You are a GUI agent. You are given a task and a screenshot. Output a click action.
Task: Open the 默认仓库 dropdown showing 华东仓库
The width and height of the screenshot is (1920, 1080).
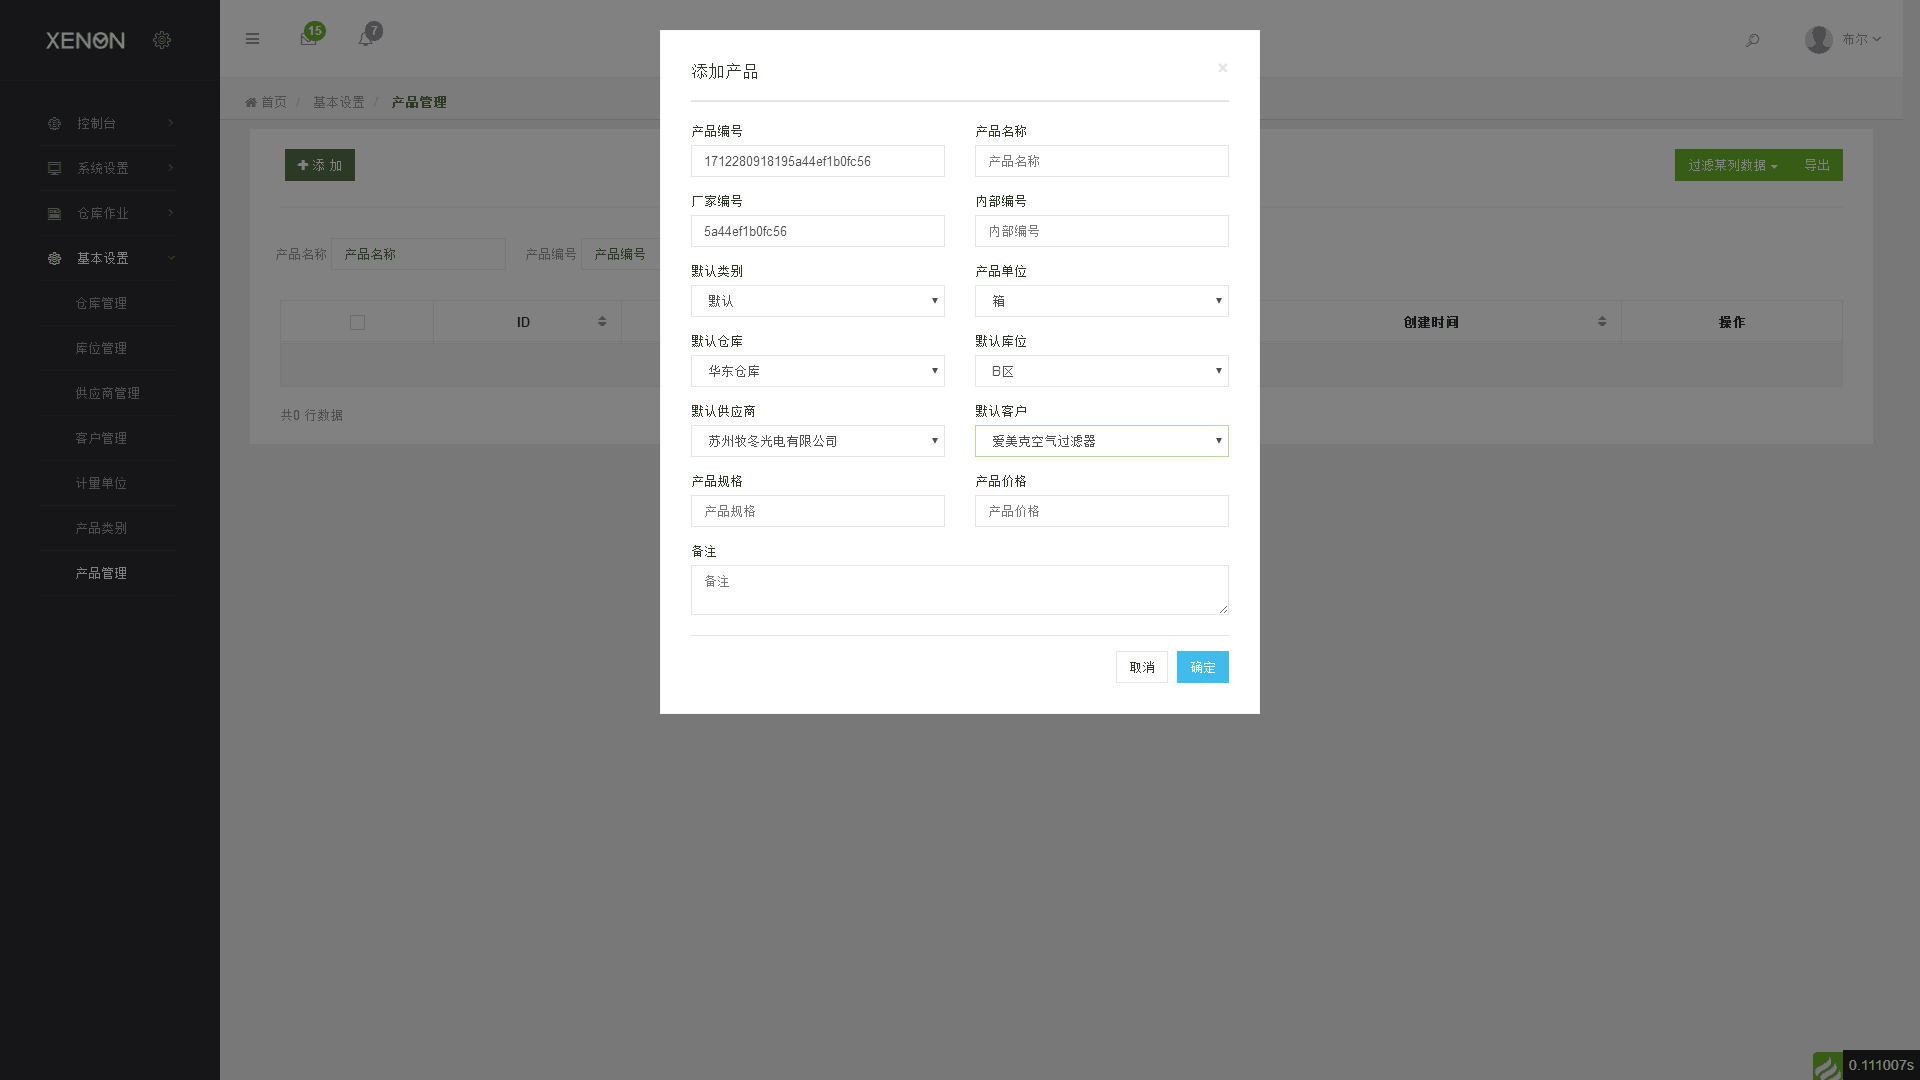click(x=817, y=371)
